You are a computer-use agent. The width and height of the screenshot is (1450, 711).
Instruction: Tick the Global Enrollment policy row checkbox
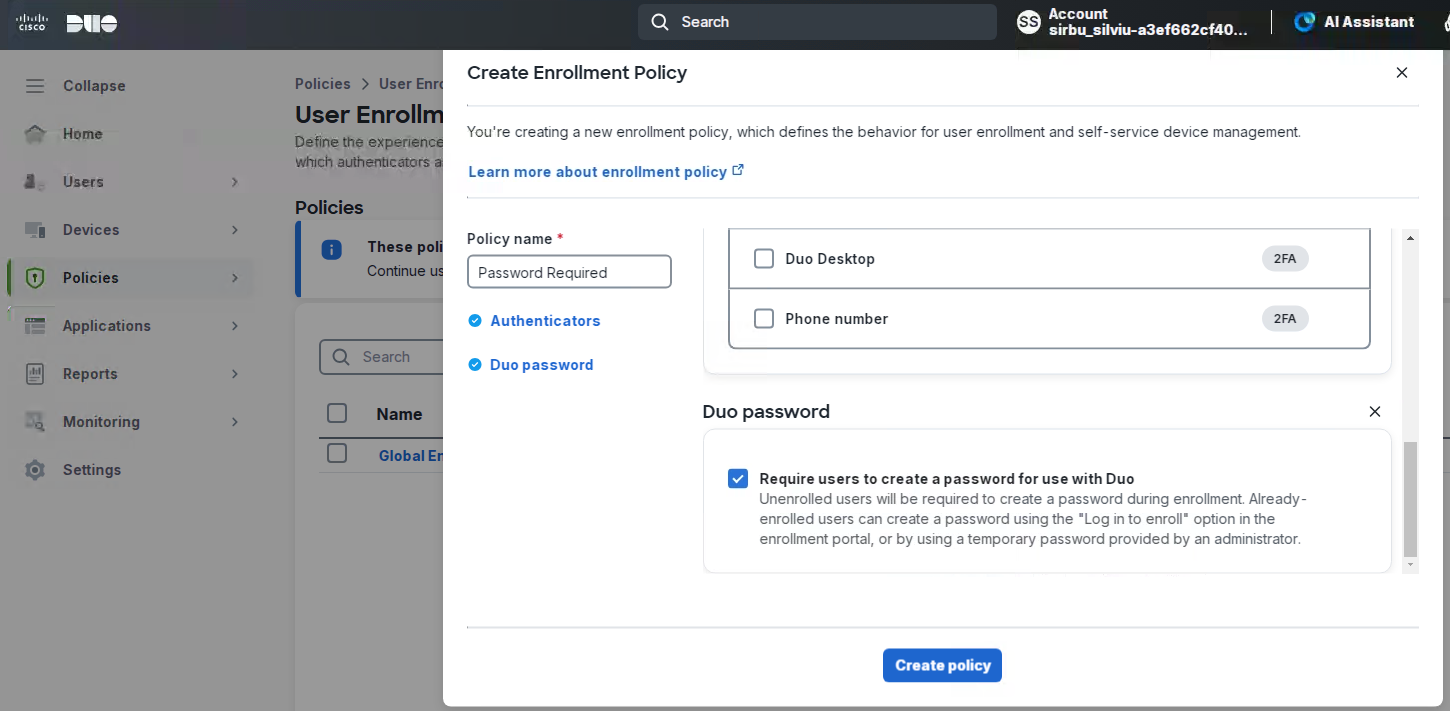(x=337, y=454)
